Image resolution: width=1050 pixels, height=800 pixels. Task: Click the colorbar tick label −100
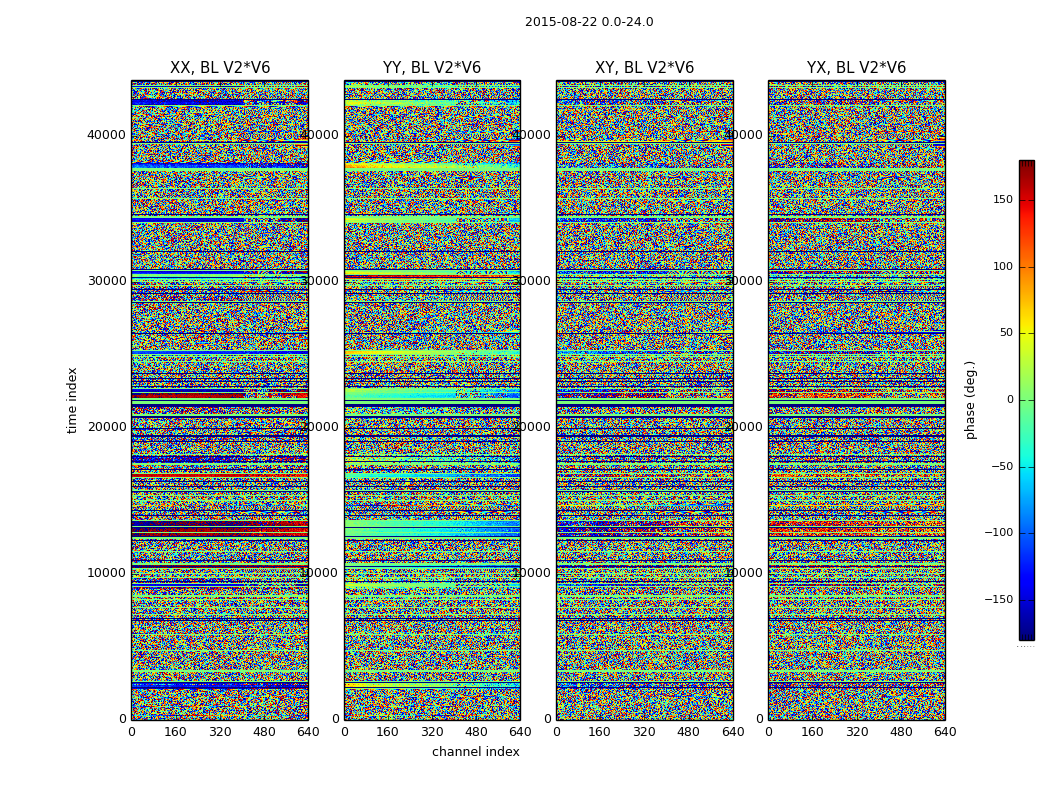(999, 533)
